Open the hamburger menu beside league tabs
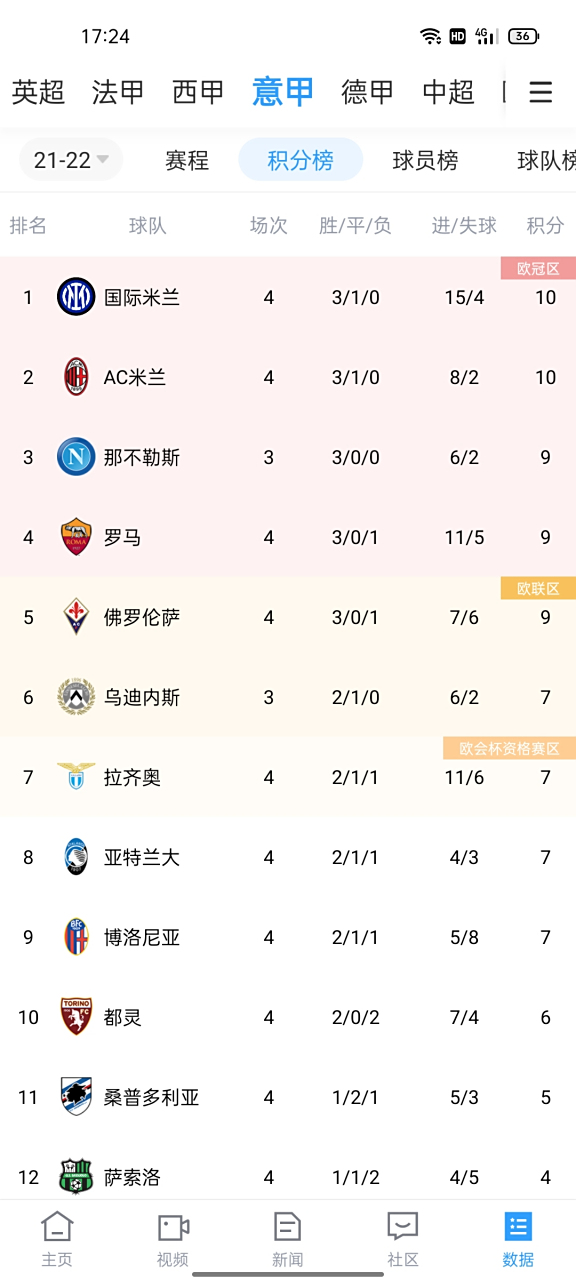 click(x=540, y=92)
